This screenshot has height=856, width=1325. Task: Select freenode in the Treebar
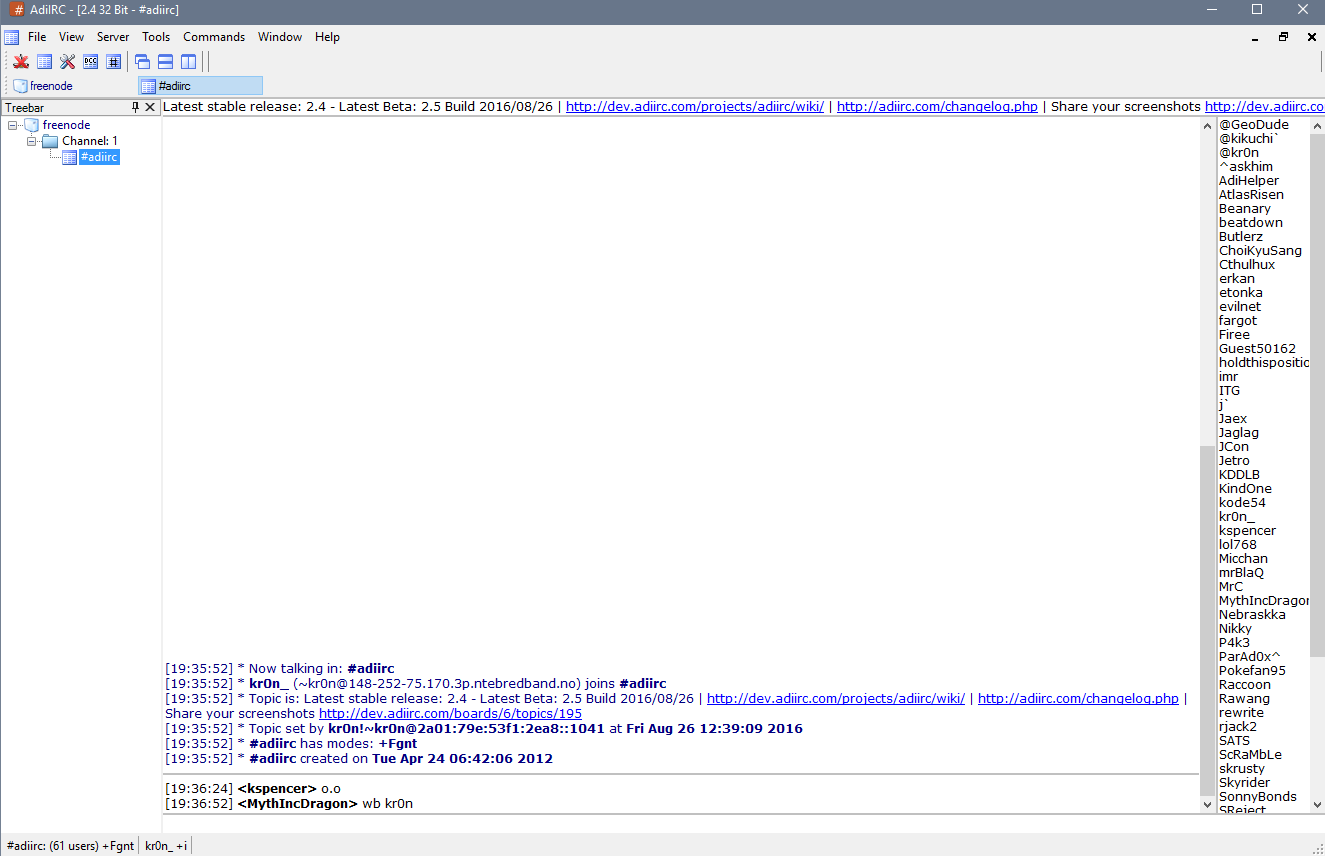click(x=66, y=125)
